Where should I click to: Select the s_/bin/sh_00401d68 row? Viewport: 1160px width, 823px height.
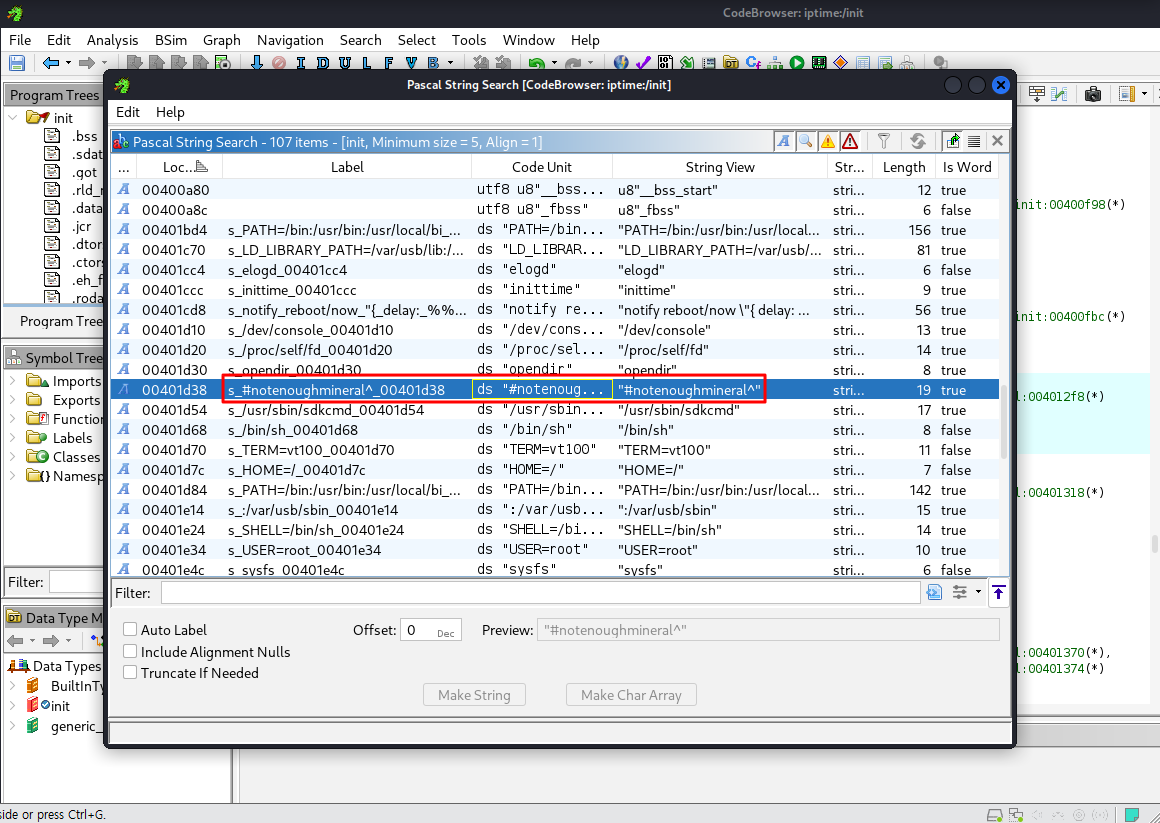pyautogui.click(x=555, y=430)
